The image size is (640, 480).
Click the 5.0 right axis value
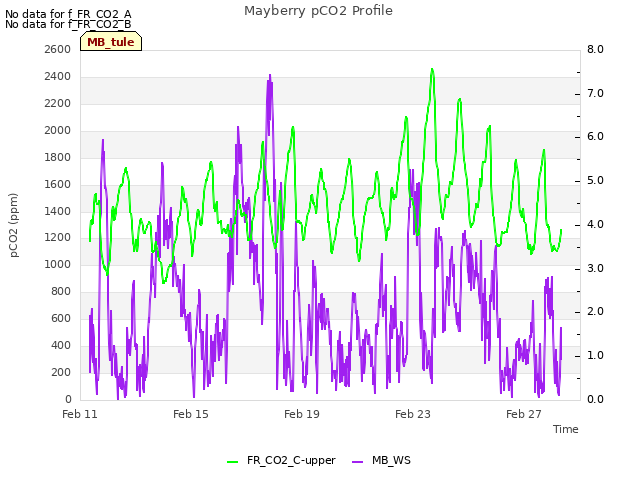pyautogui.click(x=595, y=181)
